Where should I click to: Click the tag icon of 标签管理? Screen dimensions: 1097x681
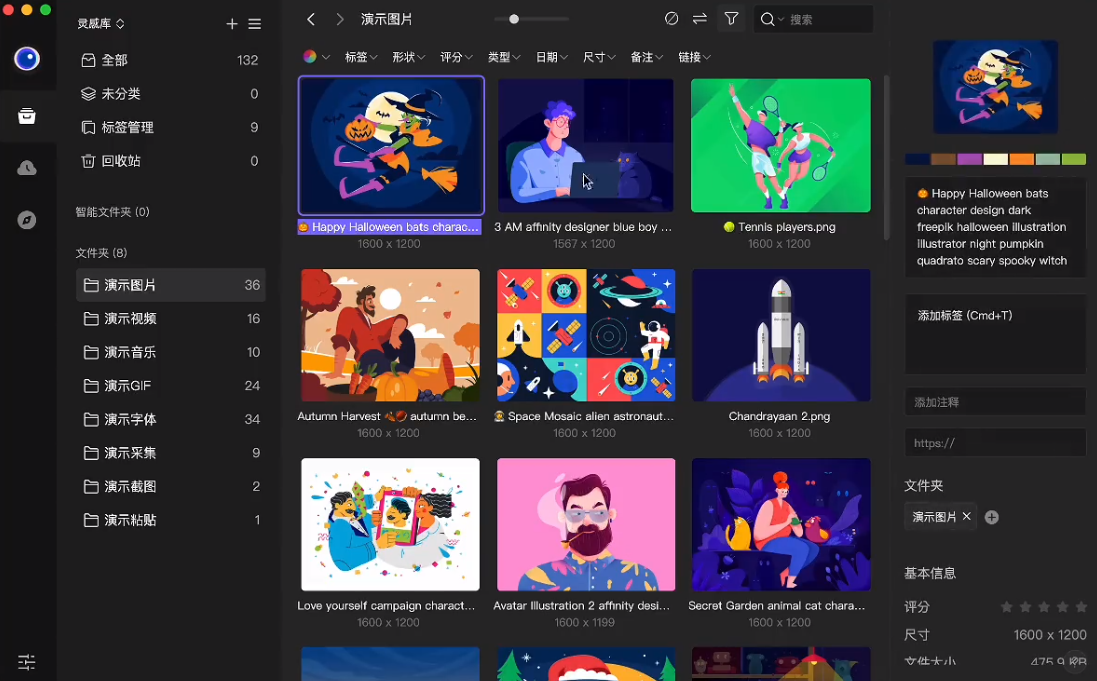tap(88, 127)
